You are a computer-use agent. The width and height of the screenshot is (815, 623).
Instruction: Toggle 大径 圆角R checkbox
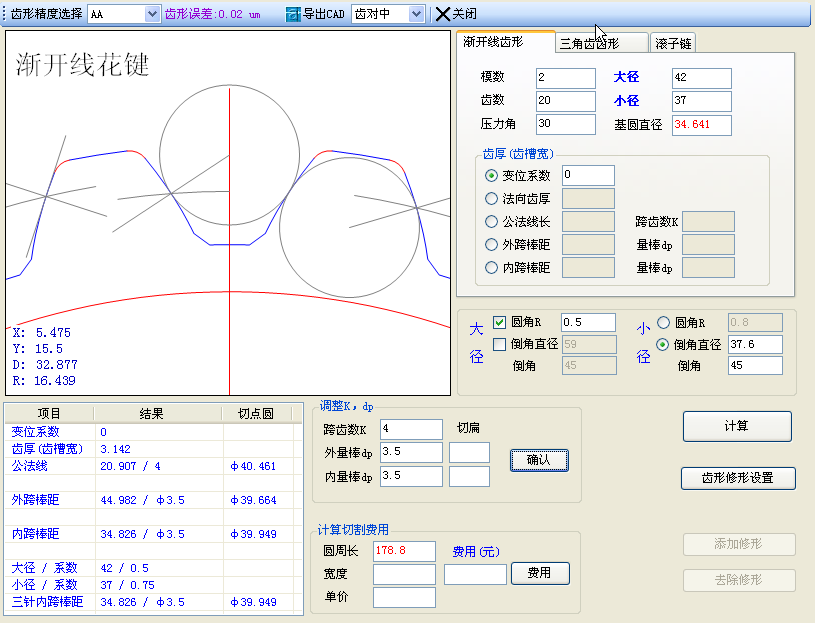[499, 322]
